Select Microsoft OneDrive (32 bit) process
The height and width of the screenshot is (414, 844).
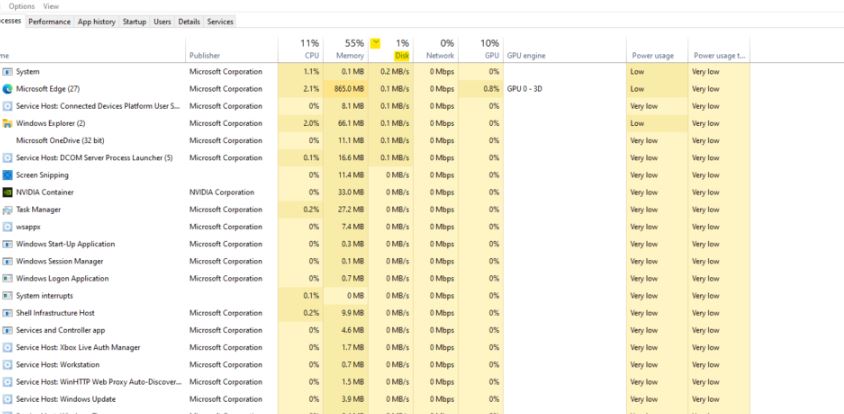point(60,141)
